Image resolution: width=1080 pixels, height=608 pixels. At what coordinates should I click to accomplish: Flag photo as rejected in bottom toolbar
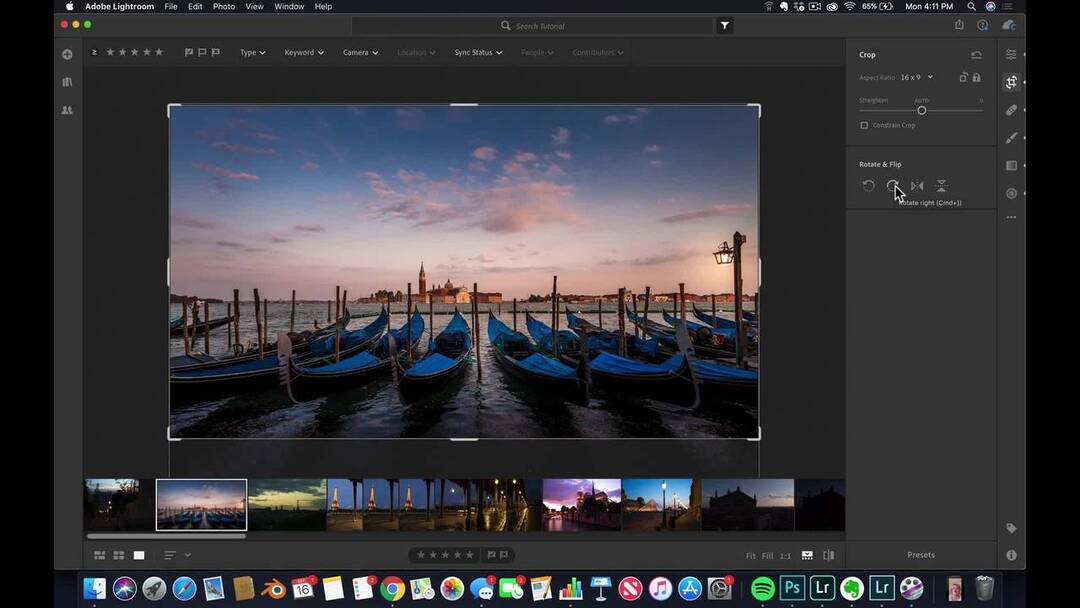(504, 555)
